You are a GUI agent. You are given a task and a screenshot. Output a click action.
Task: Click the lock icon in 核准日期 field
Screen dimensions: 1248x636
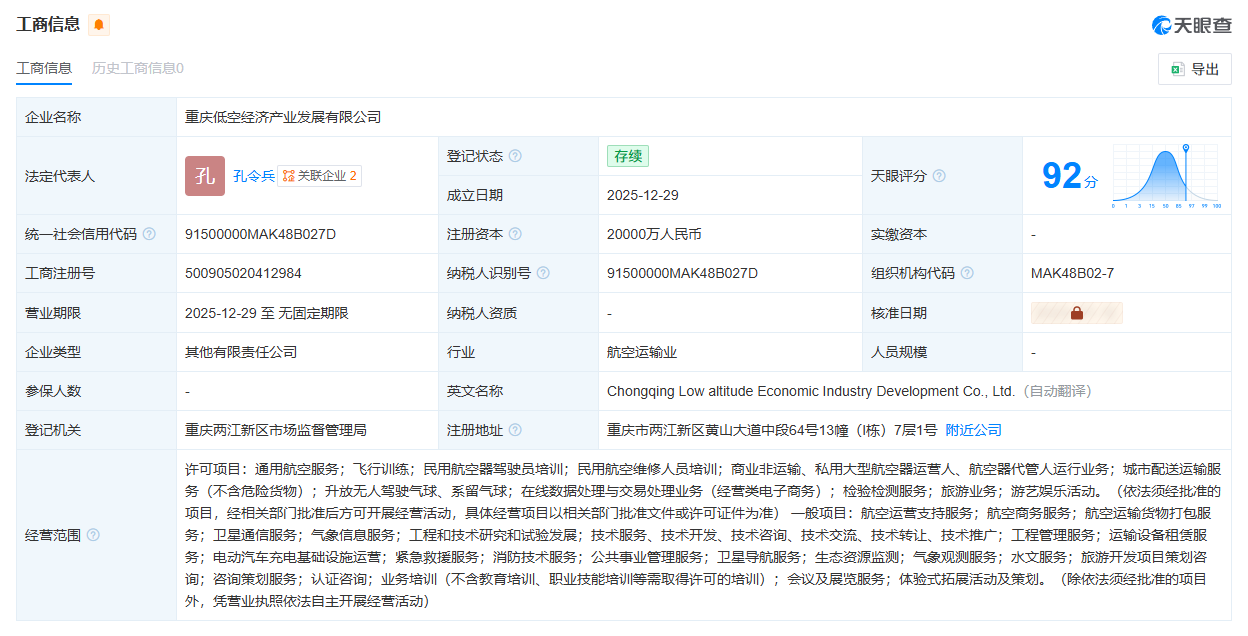click(x=1077, y=312)
